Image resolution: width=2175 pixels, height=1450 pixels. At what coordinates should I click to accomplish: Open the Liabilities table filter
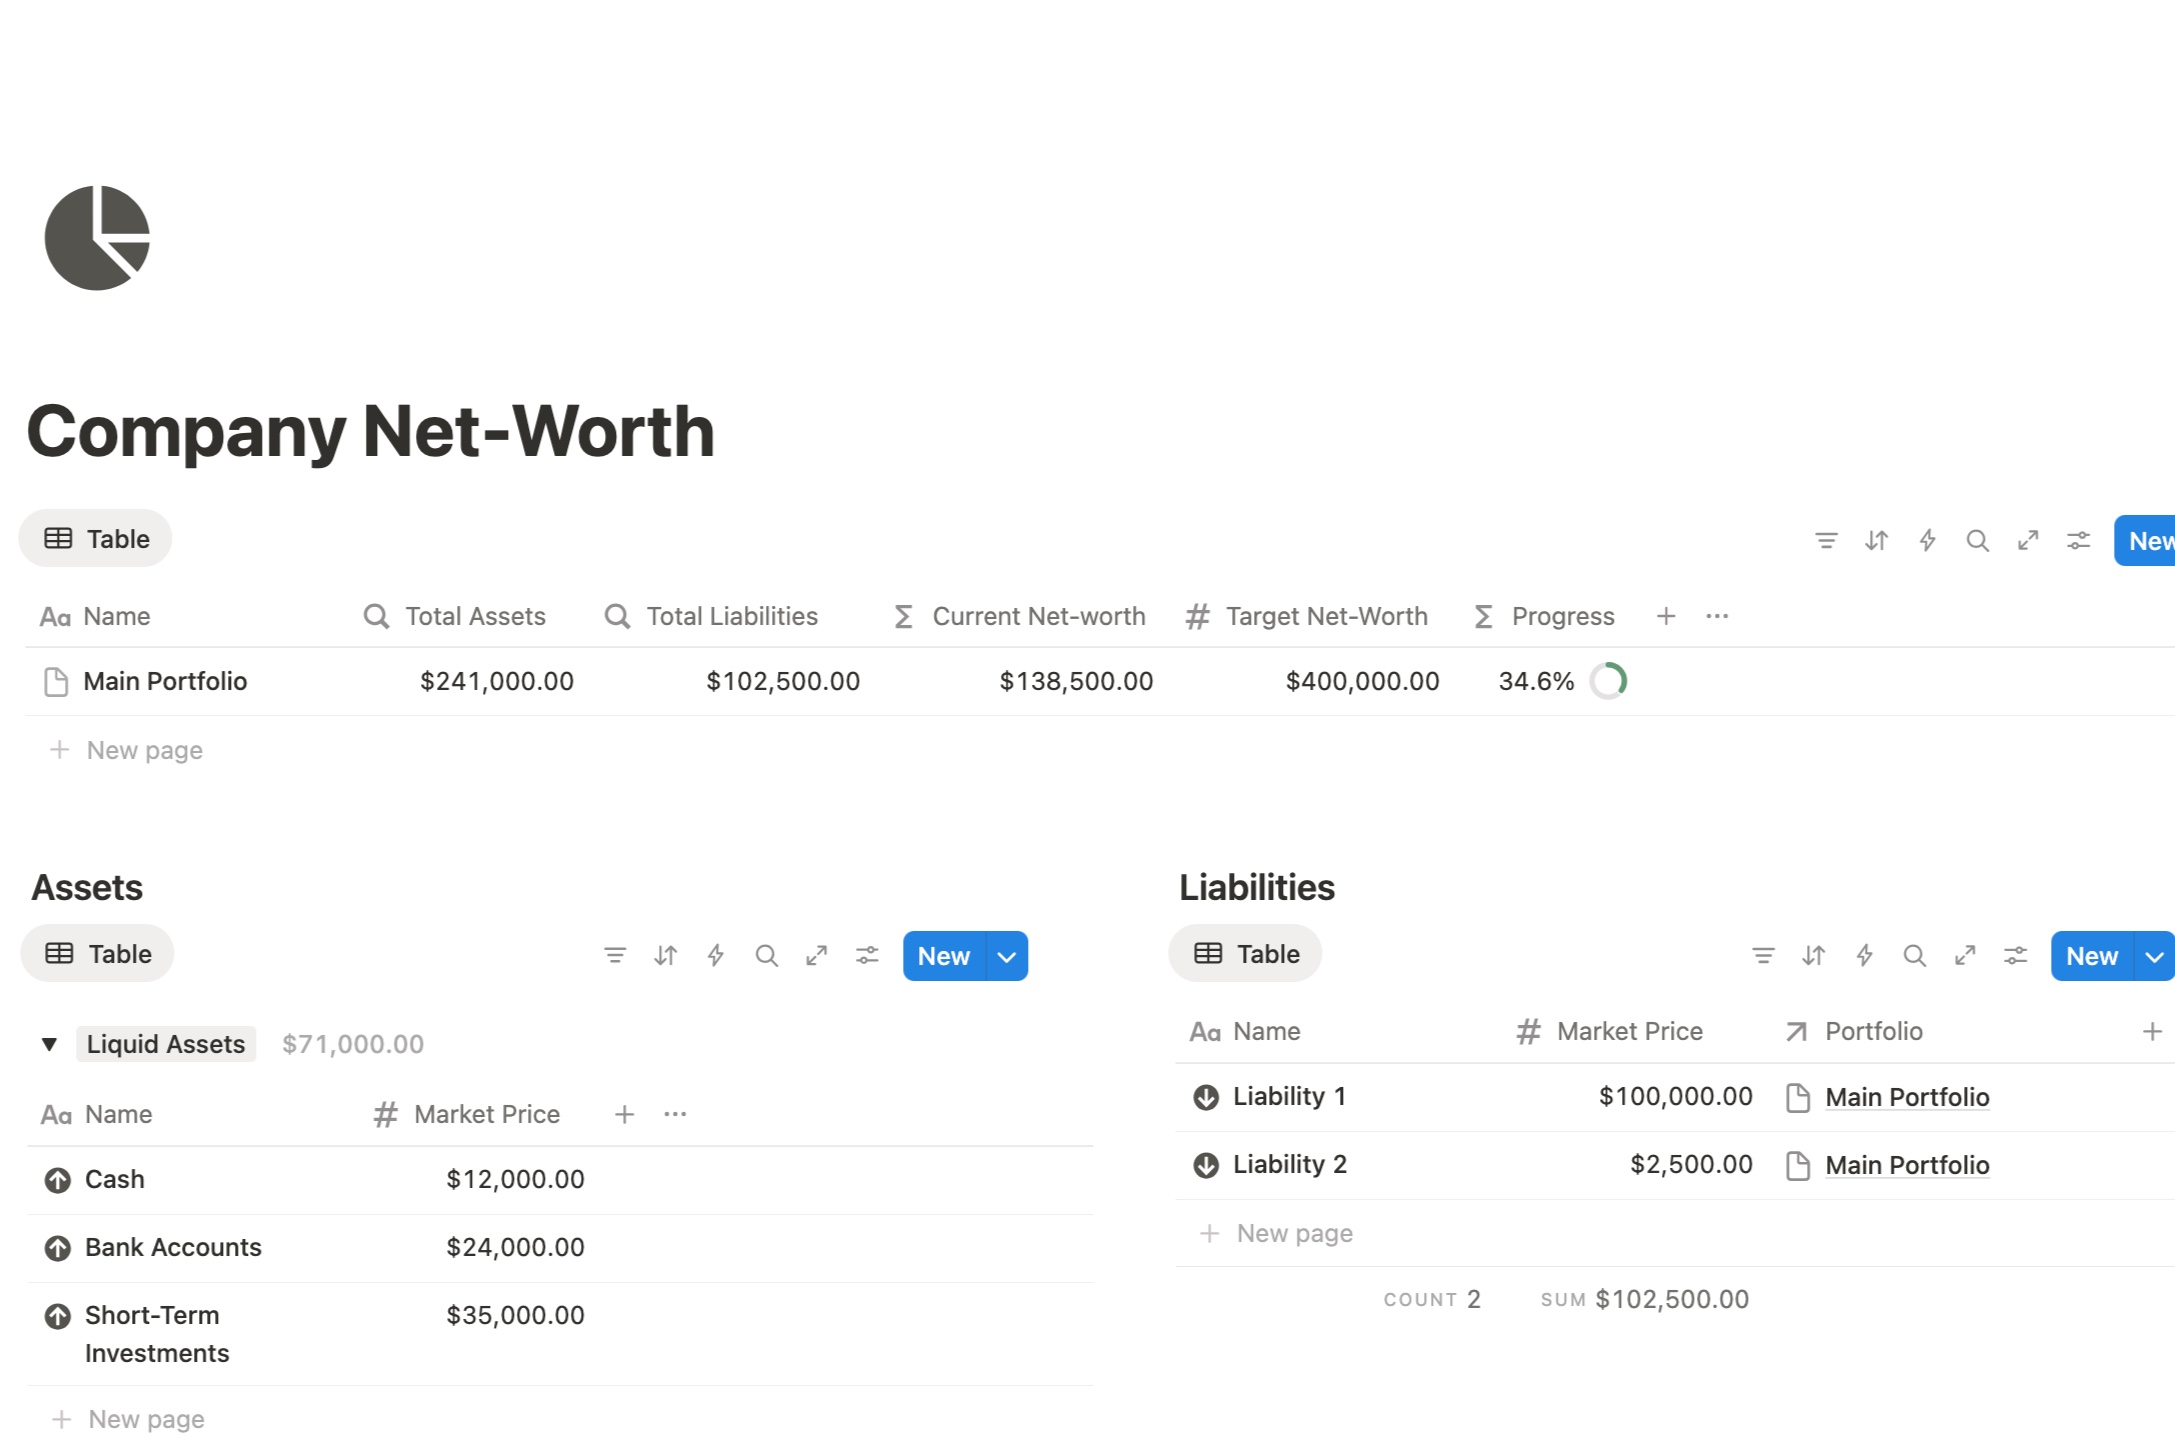(1763, 956)
